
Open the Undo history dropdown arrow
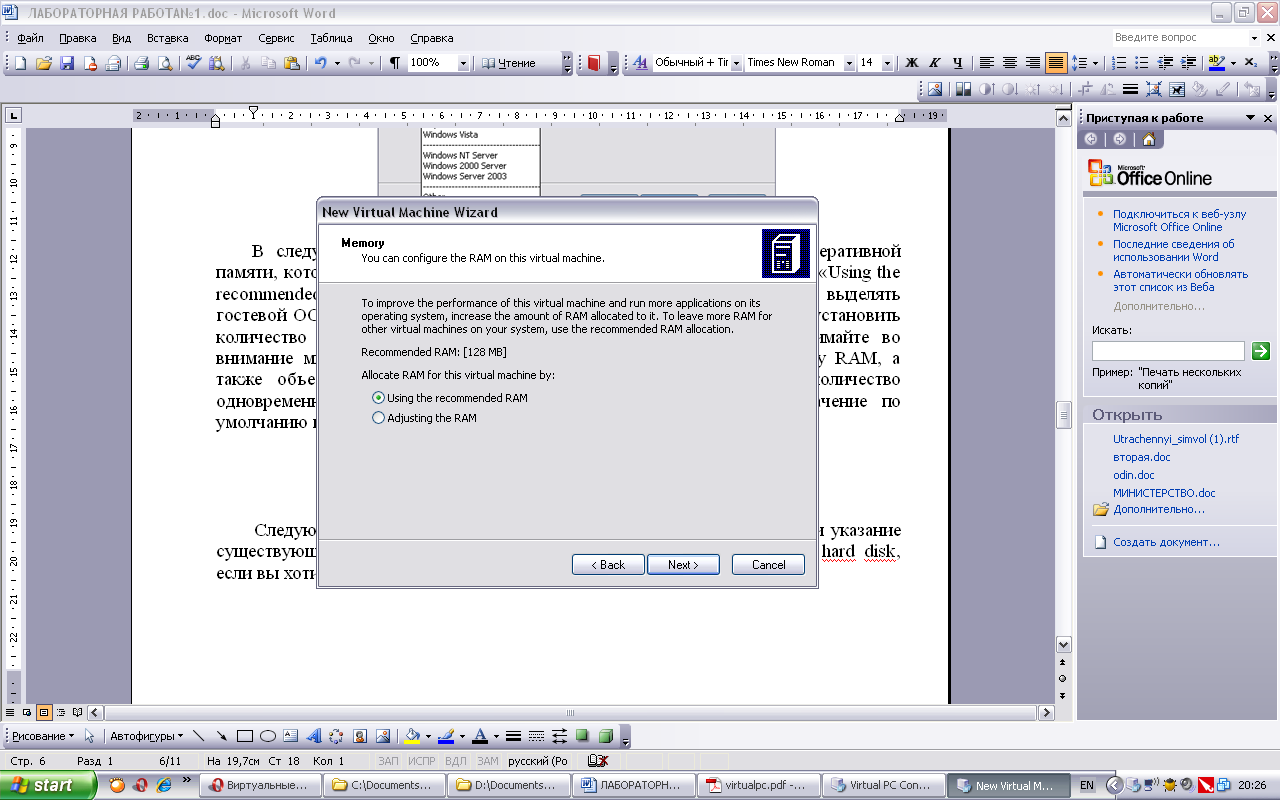(337, 63)
